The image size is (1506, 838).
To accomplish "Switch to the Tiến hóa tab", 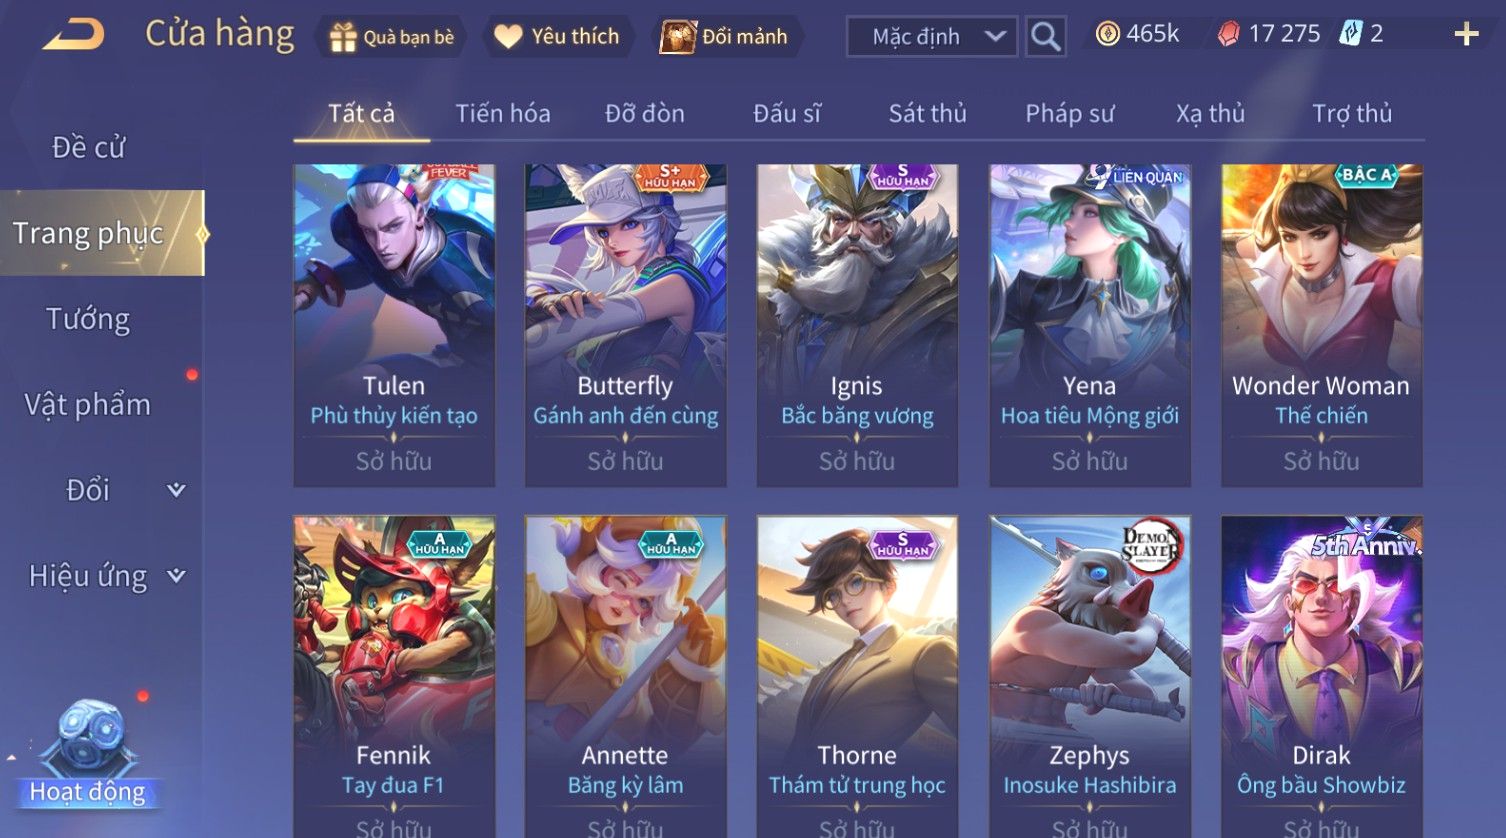I will (503, 114).
